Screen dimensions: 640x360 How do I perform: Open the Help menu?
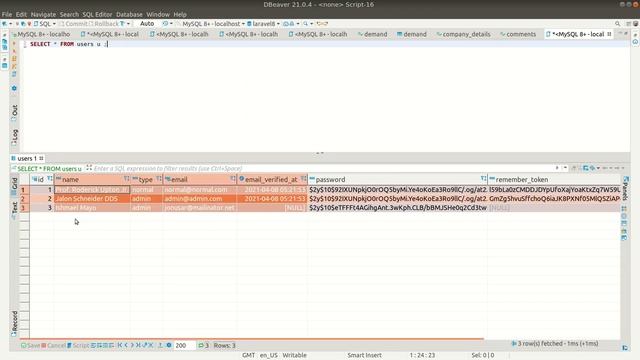coord(180,14)
